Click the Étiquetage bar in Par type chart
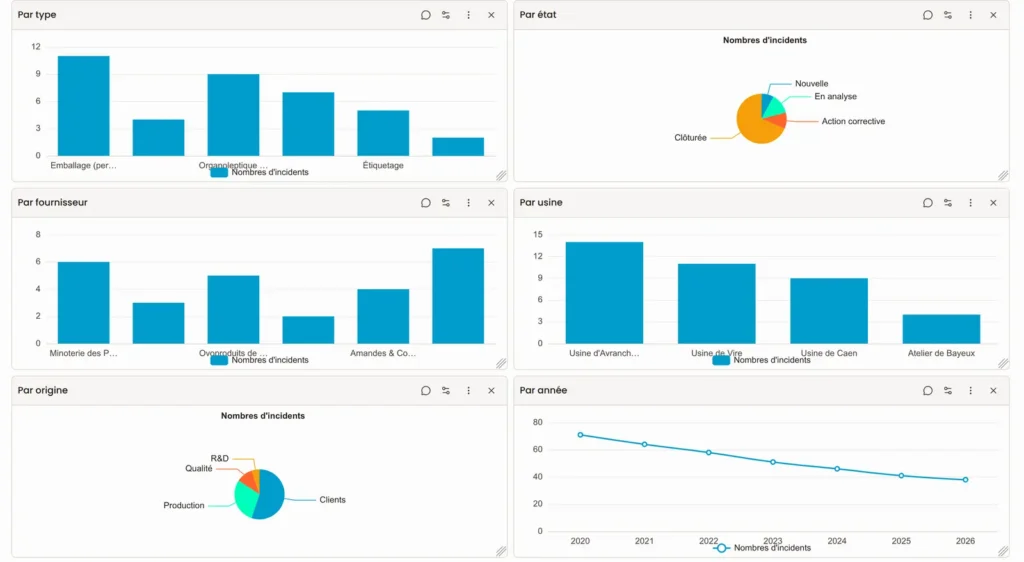1024x562 pixels. click(383, 133)
